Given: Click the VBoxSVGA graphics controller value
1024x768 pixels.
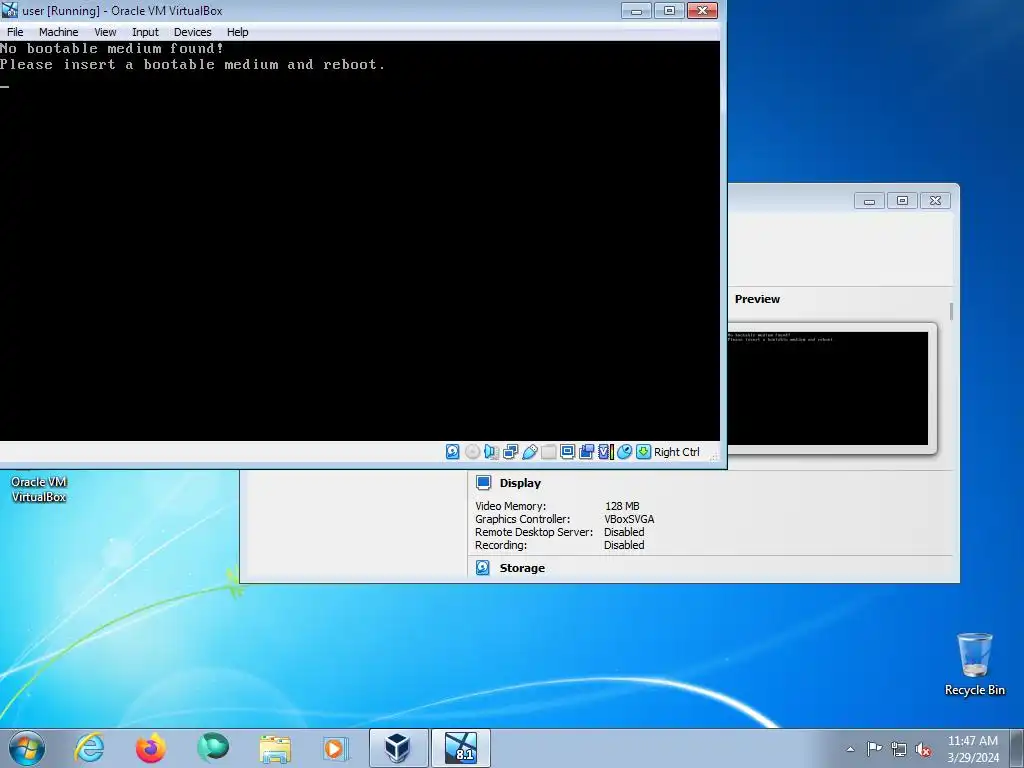Looking at the screenshot, I should click(x=629, y=519).
